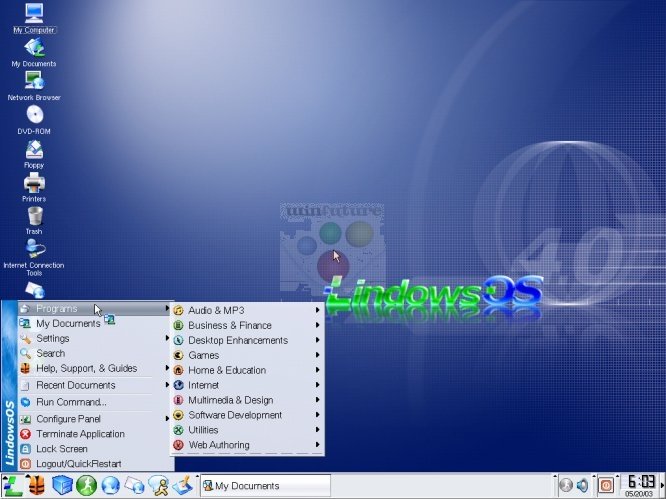This screenshot has height=499, width=666.
Task: Choose Run Command... in the launch menu
Action: coord(94,402)
